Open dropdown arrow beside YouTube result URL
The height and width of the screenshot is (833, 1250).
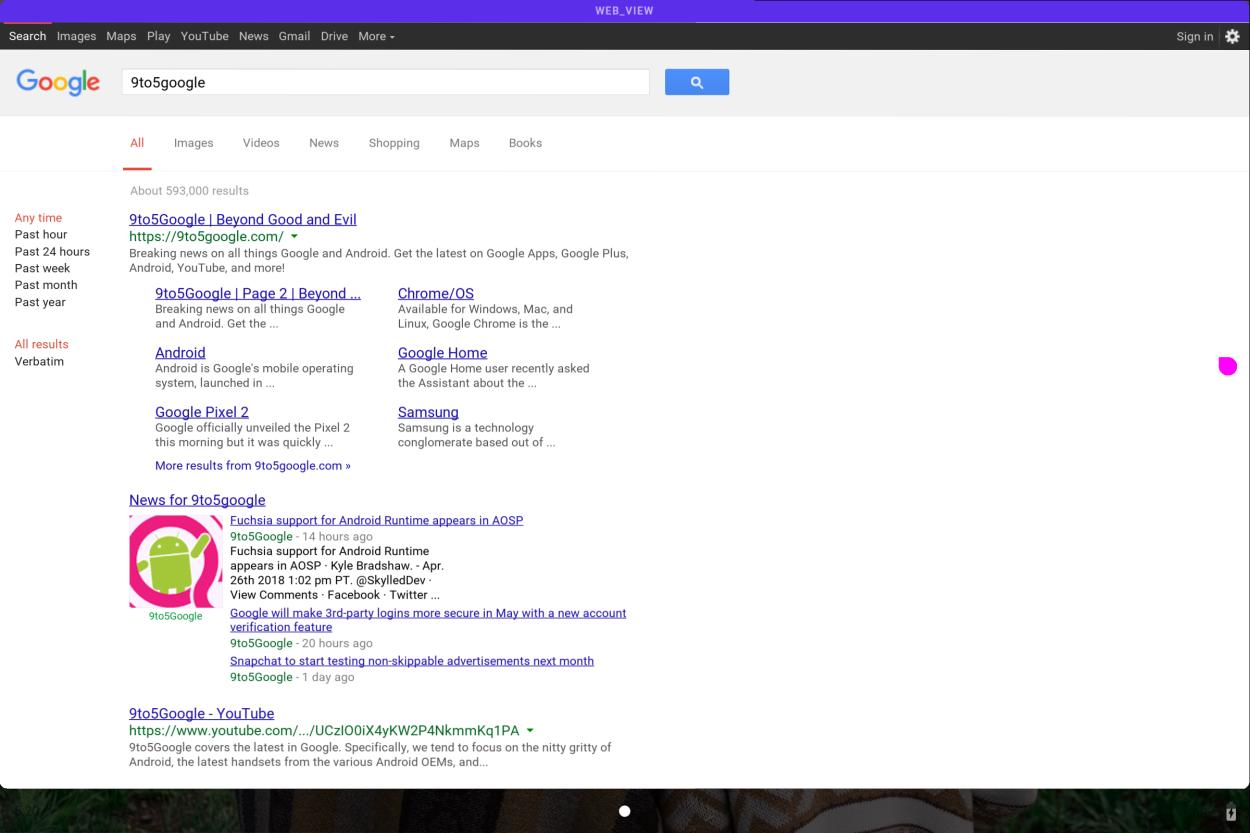[x=530, y=731]
